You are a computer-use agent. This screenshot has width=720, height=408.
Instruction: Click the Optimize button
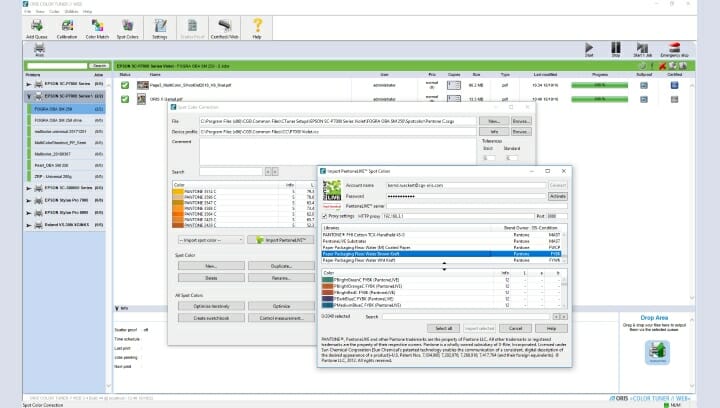(x=281, y=306)
